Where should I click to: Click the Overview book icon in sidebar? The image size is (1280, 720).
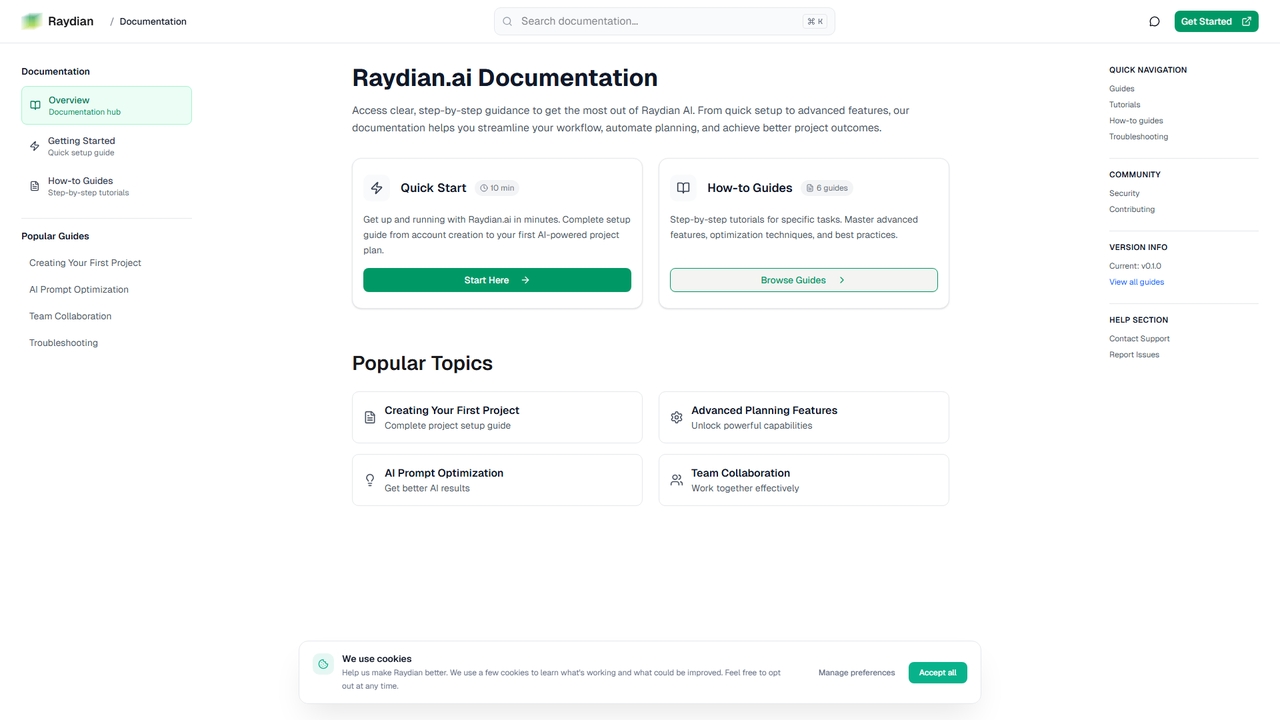(x=35, y=105)
